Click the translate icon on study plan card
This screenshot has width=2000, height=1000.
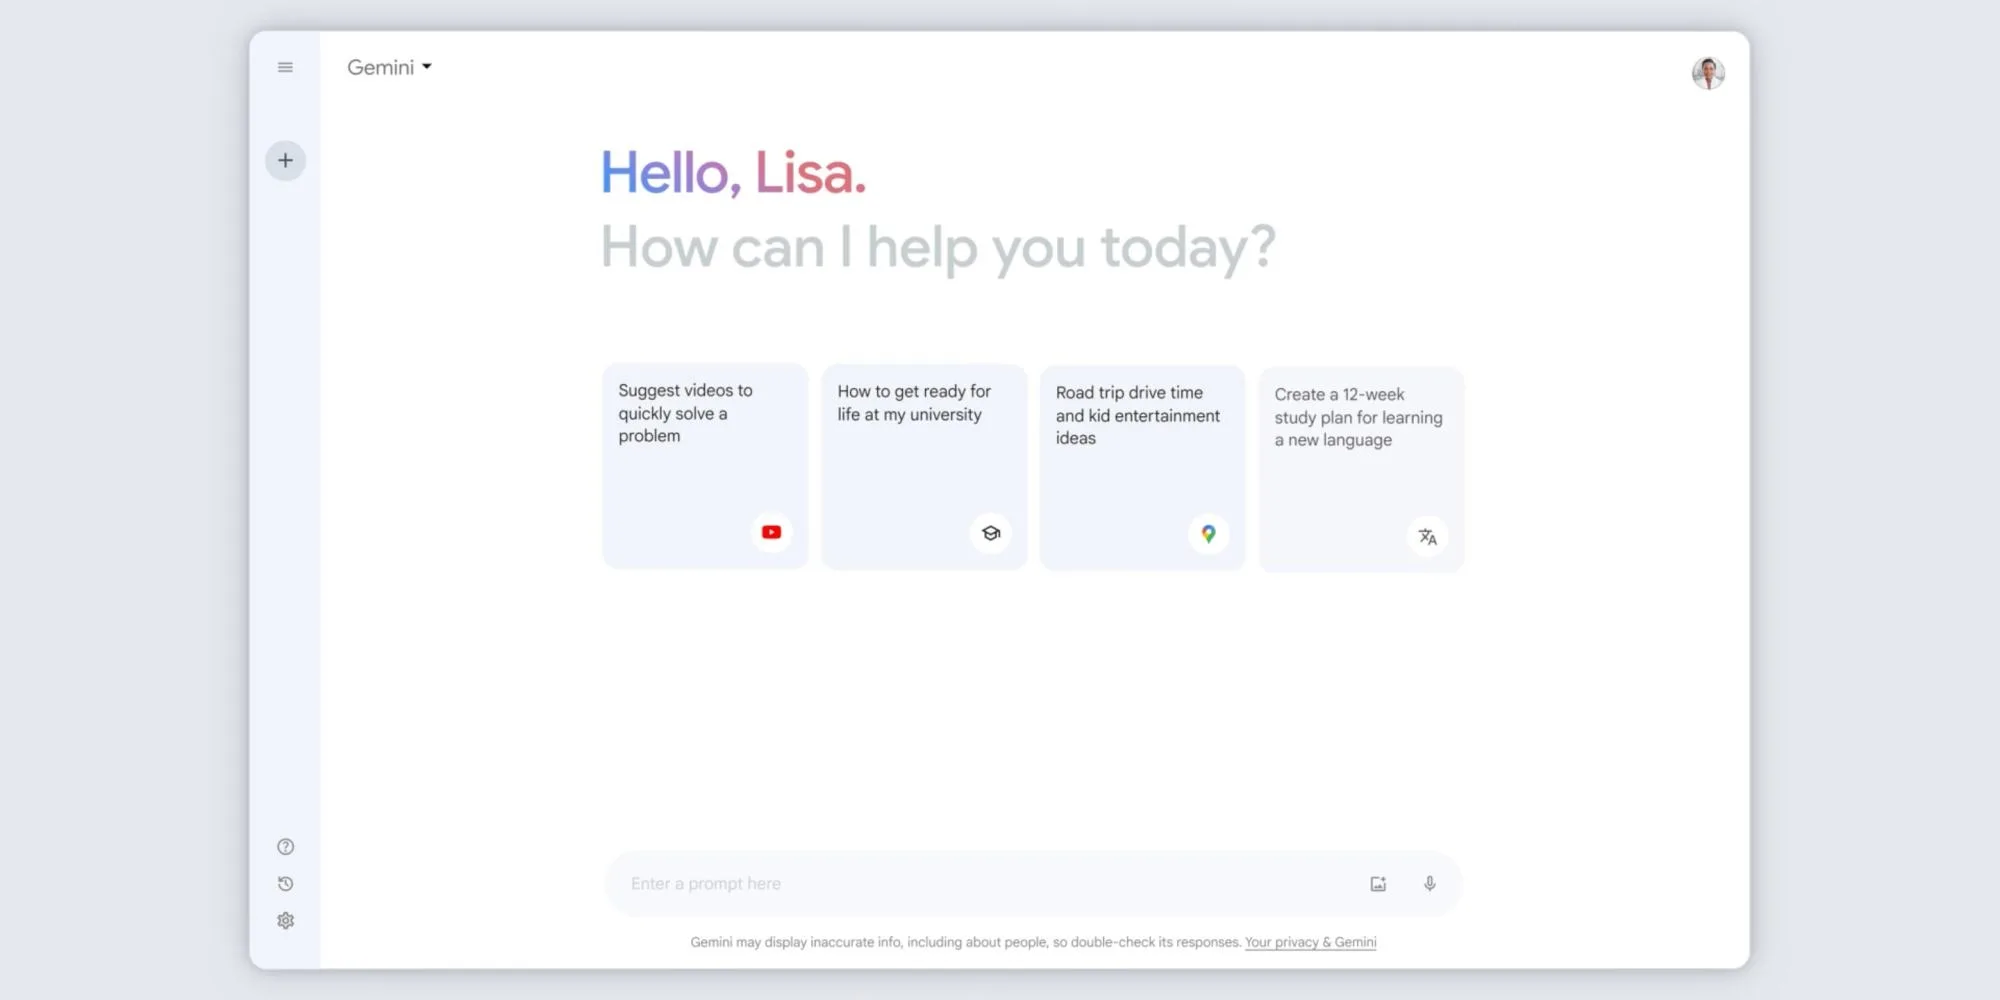point(1427,537)
